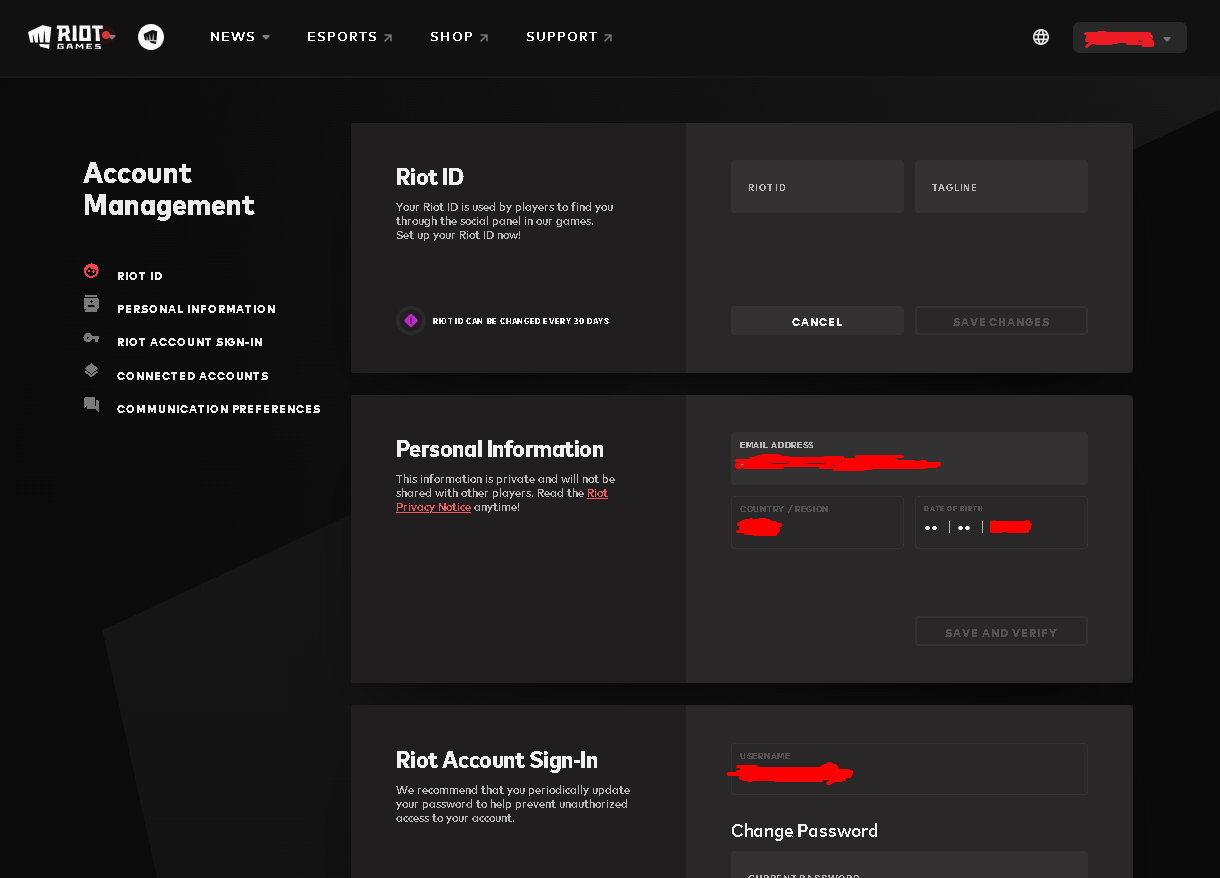1220x878 pixels.
Task: Jump to Riot Account Sign-In section
Action: pyautogui.click(x=190, y=342)
